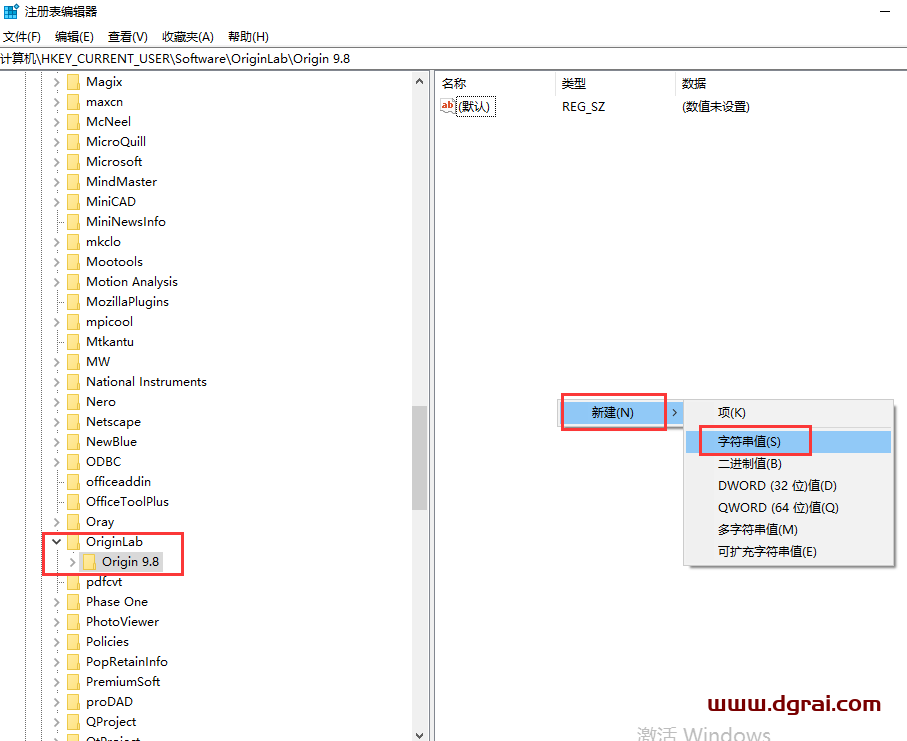907x741 pixels.
Task: Open the 编辑(E) menu
Action: click(x=73, y=36)
